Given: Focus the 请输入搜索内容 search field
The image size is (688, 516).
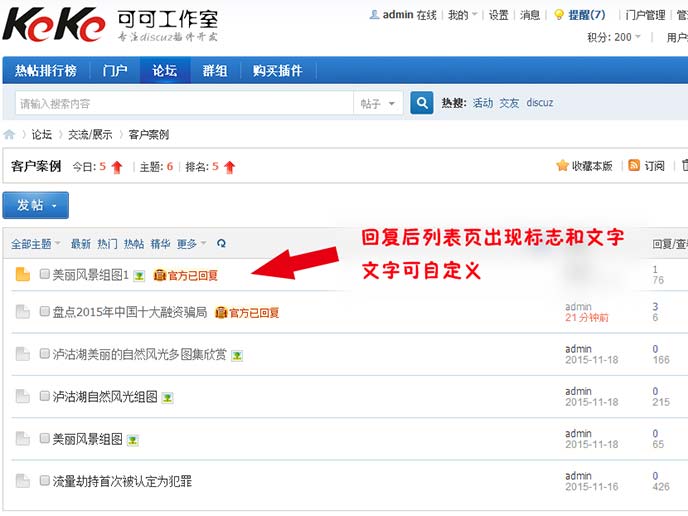Looking at the screenshot, I should click(184, 104).
